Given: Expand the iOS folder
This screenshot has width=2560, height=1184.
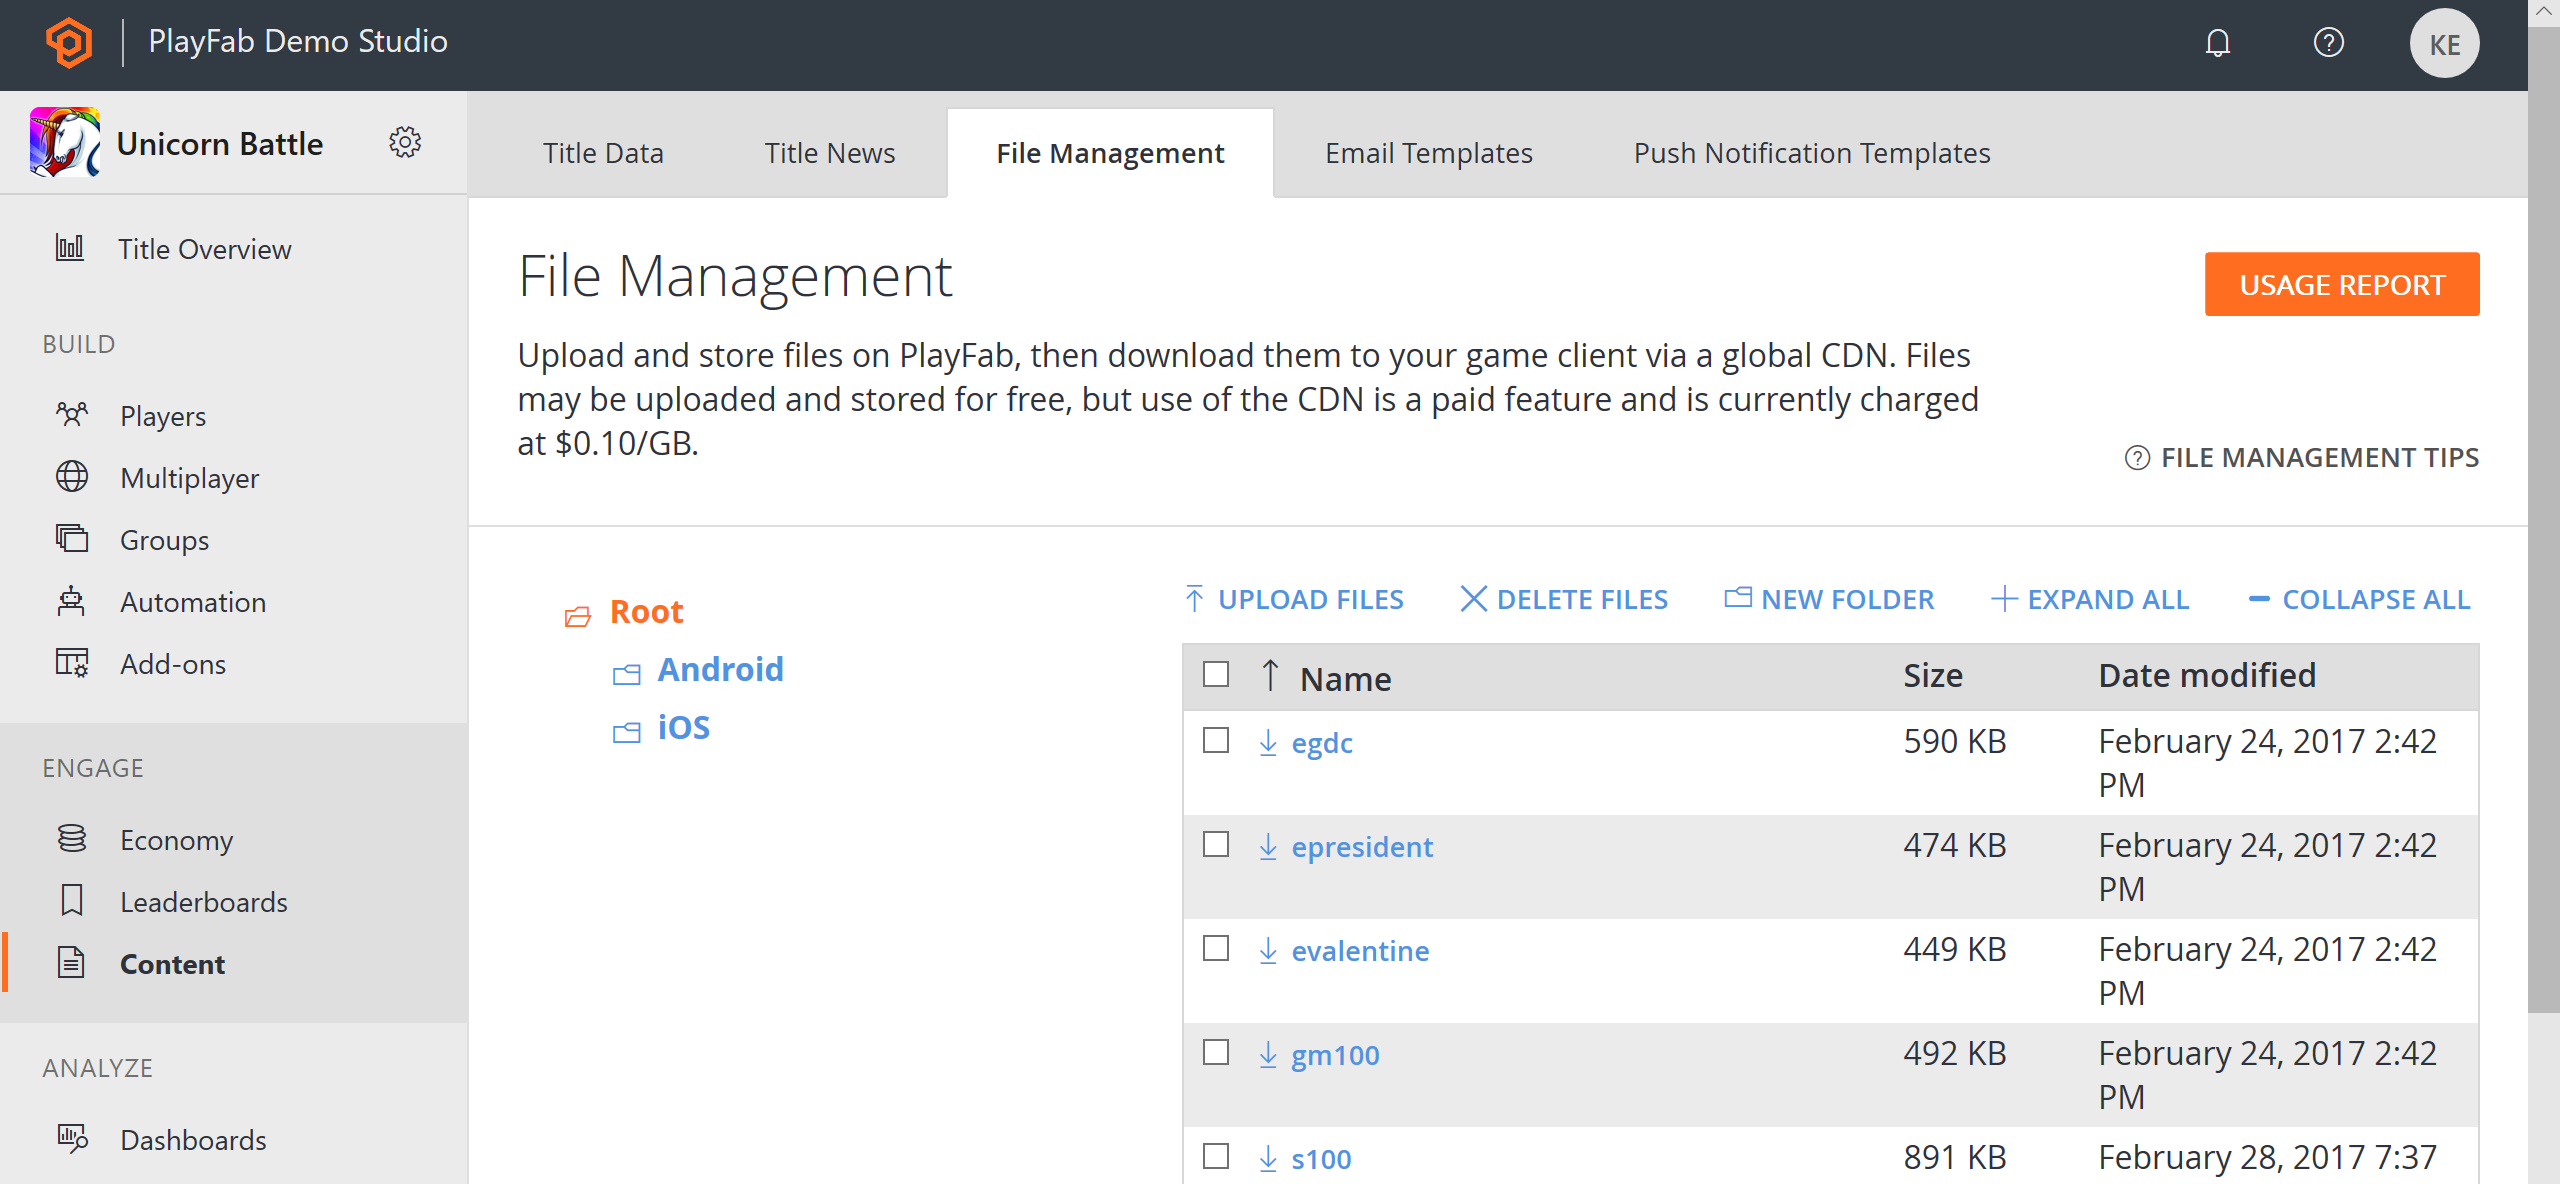Looking at the screenshot, I should click(684, 727).
